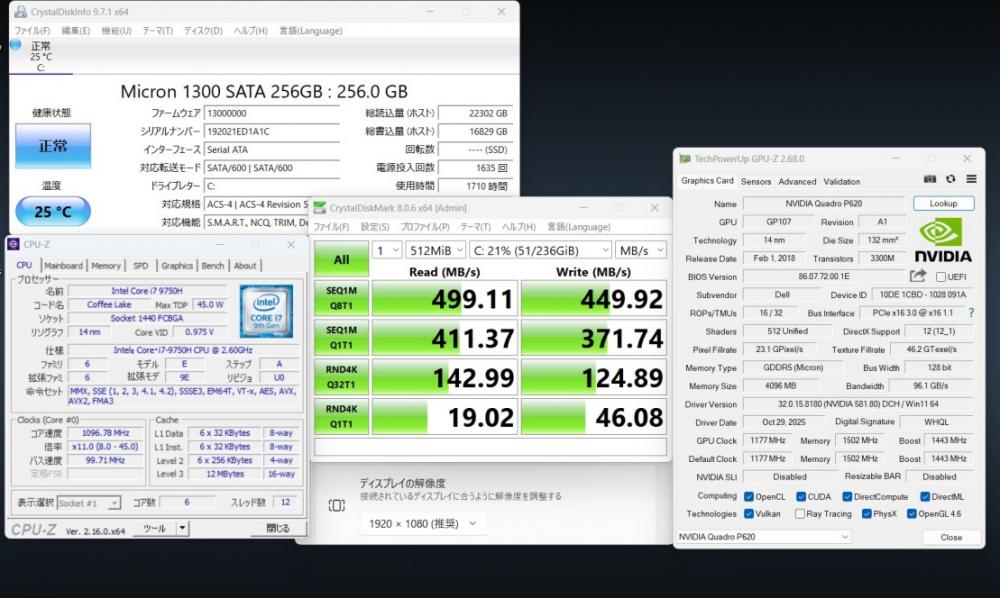This screenshot has height=598, width=1000.
Task: Click the NVIDIA logo in GPU-Z
Action: click(941, 243)
